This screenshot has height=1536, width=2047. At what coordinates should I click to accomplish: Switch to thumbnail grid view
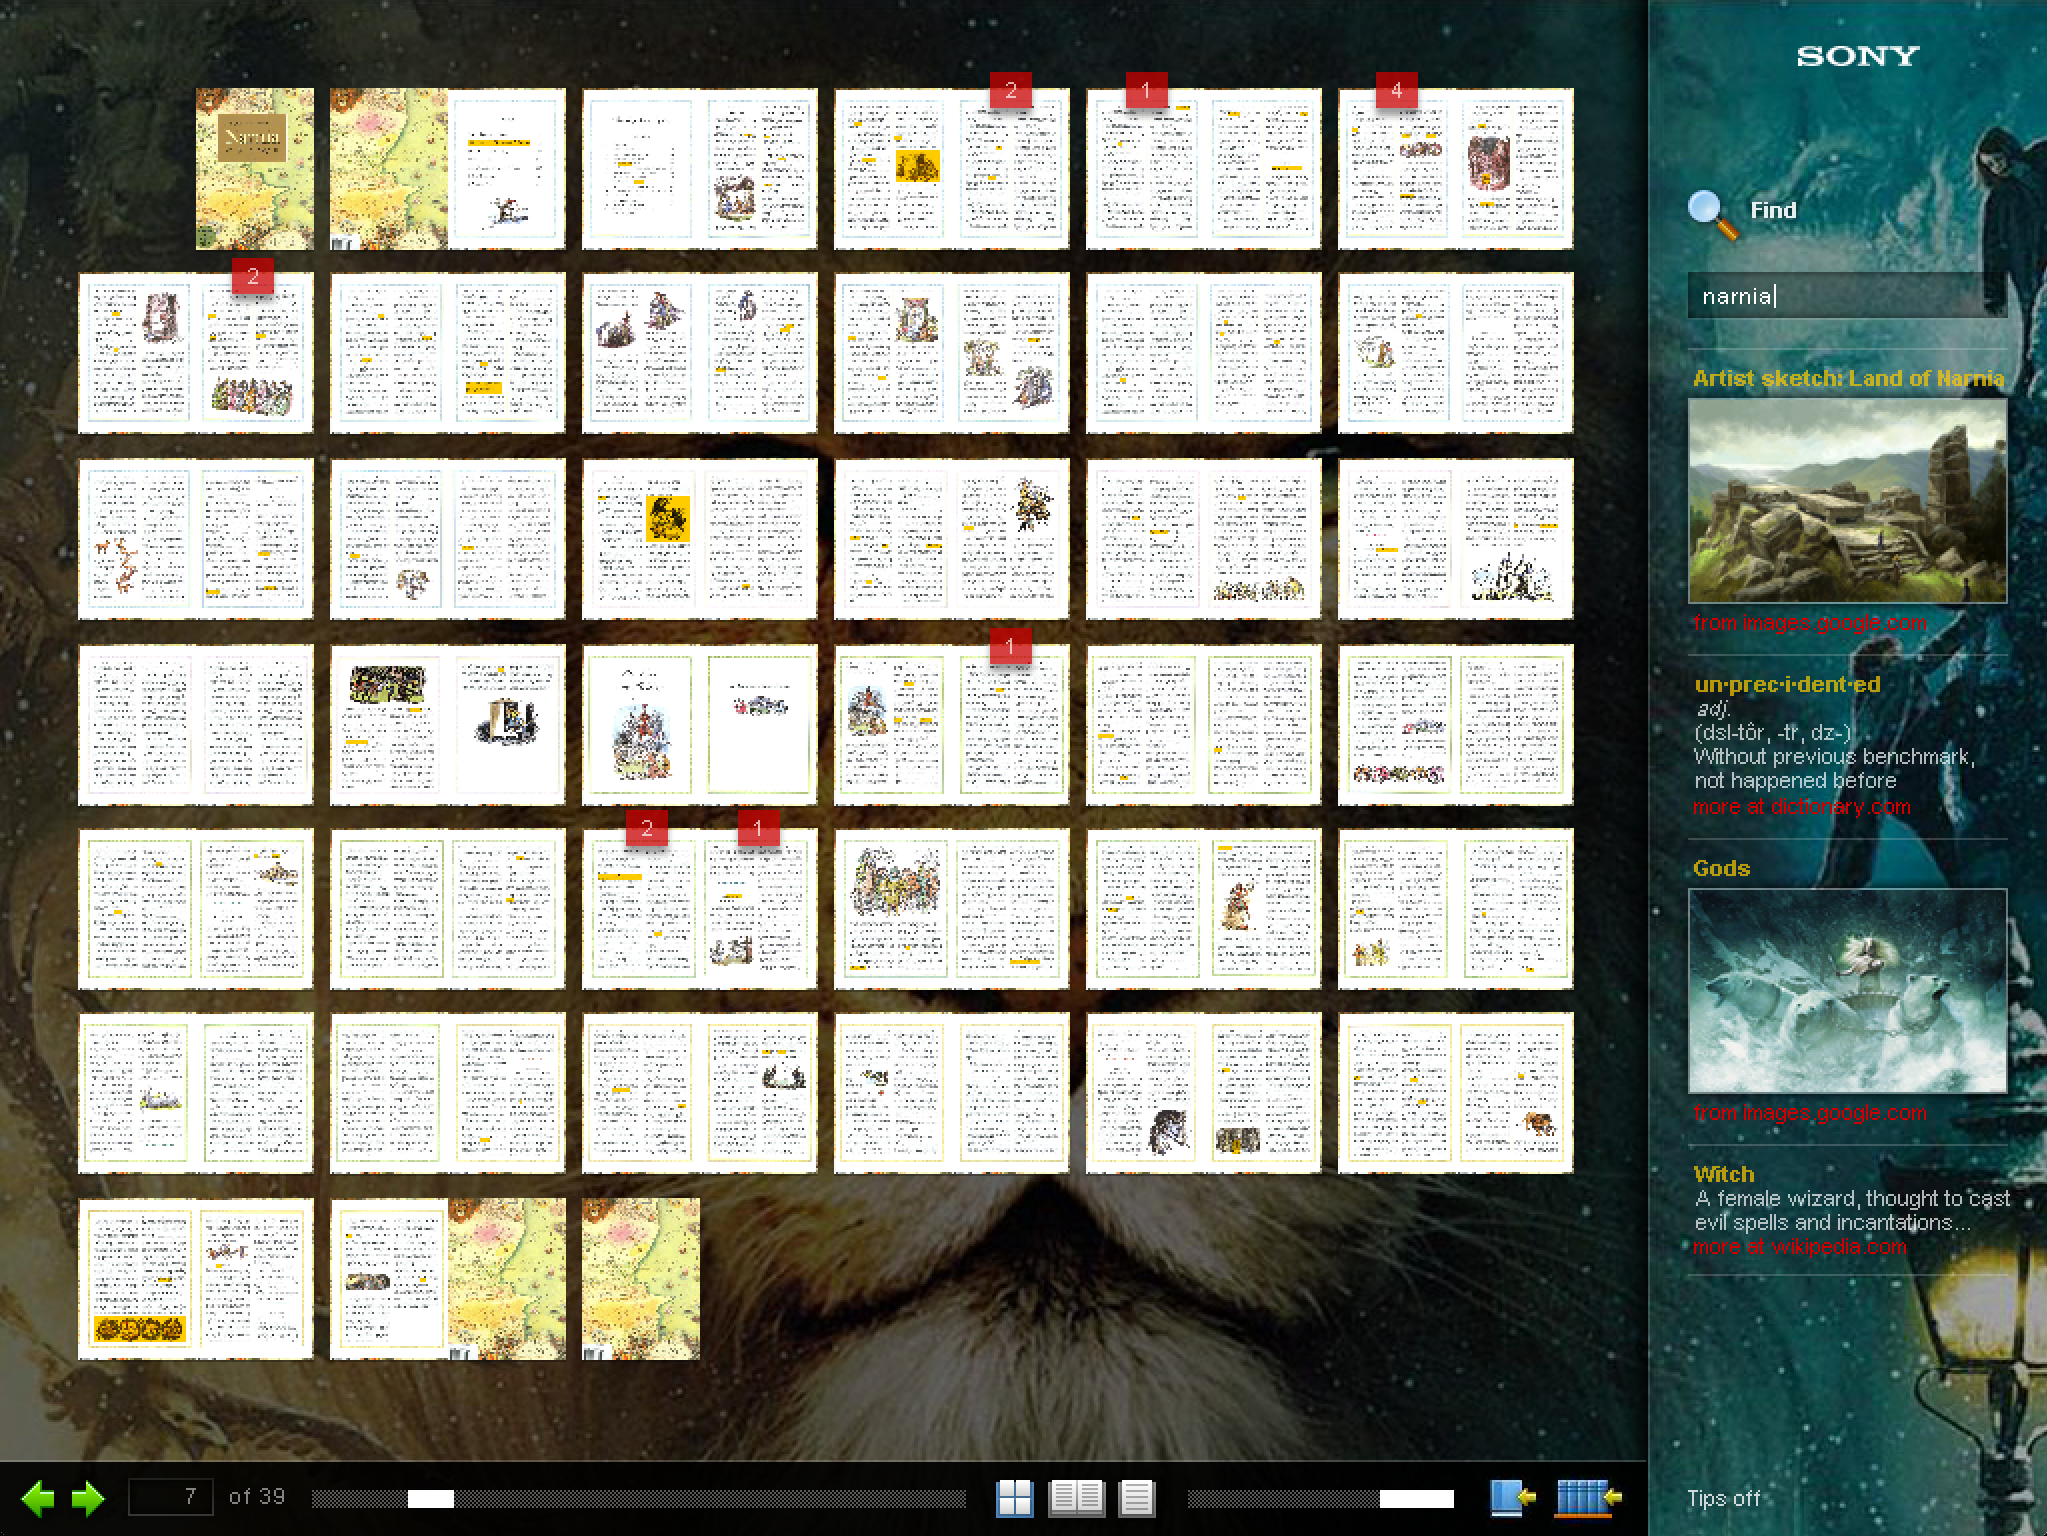[x=1014, y=1498]
